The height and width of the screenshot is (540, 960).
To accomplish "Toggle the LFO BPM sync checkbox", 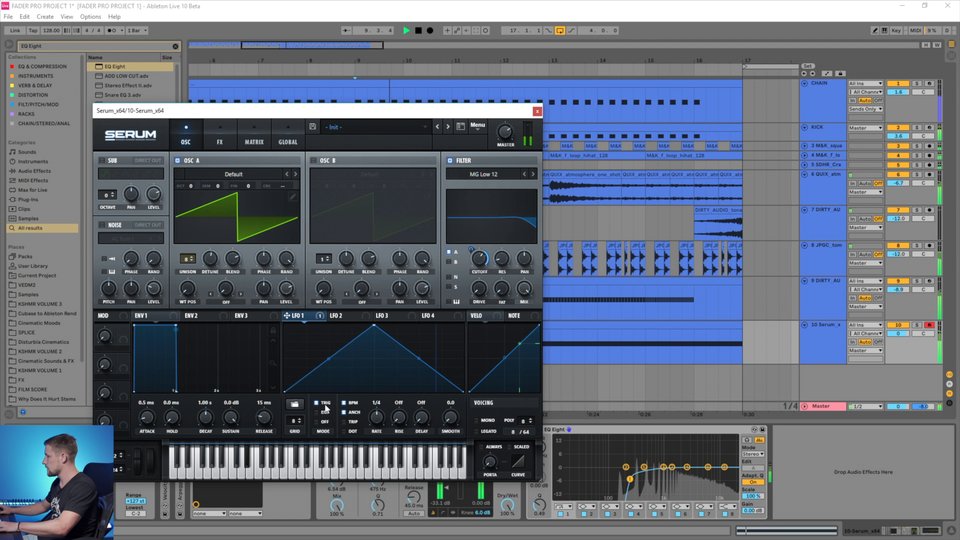I will [x=344, y=403].
